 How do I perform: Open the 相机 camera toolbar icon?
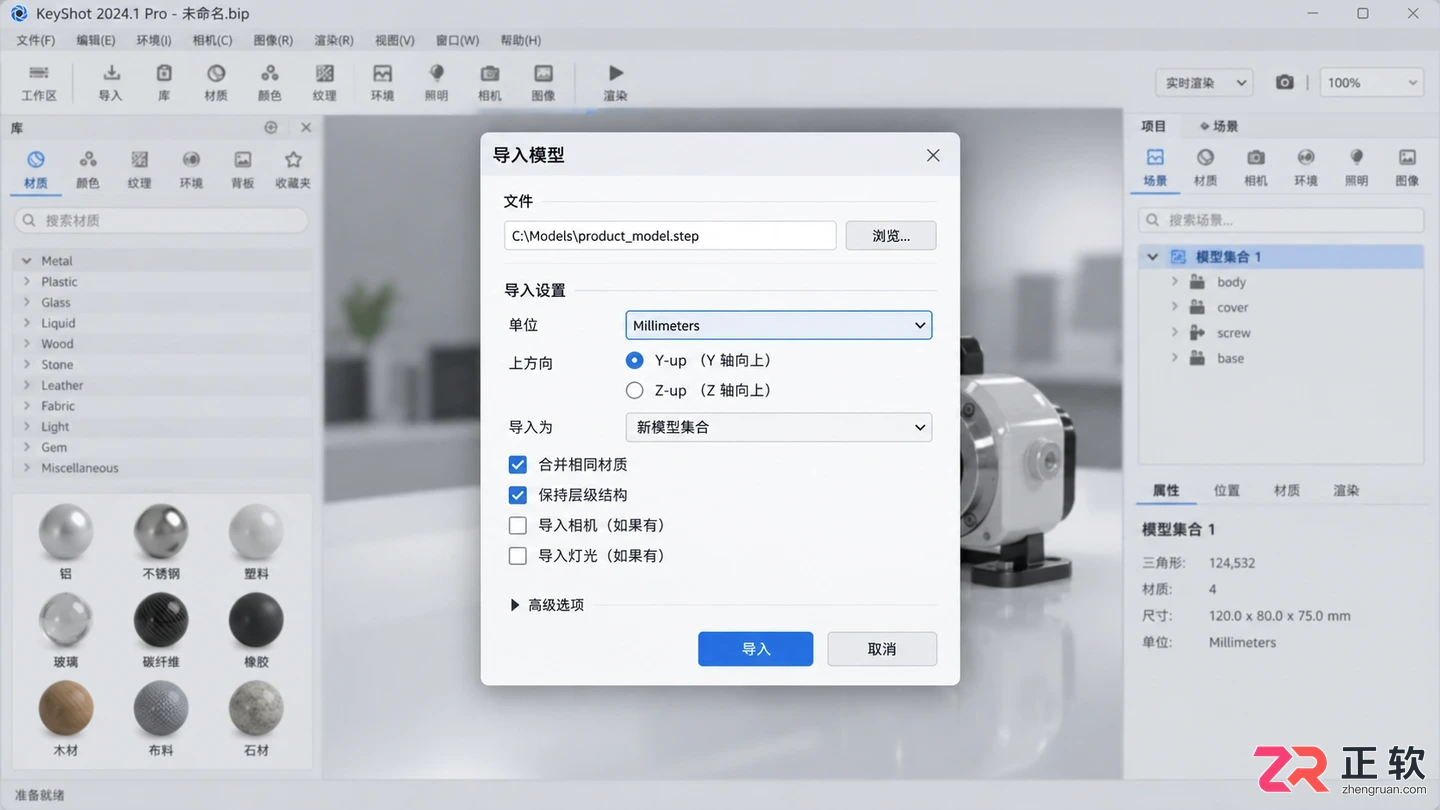tap(490, 74)
